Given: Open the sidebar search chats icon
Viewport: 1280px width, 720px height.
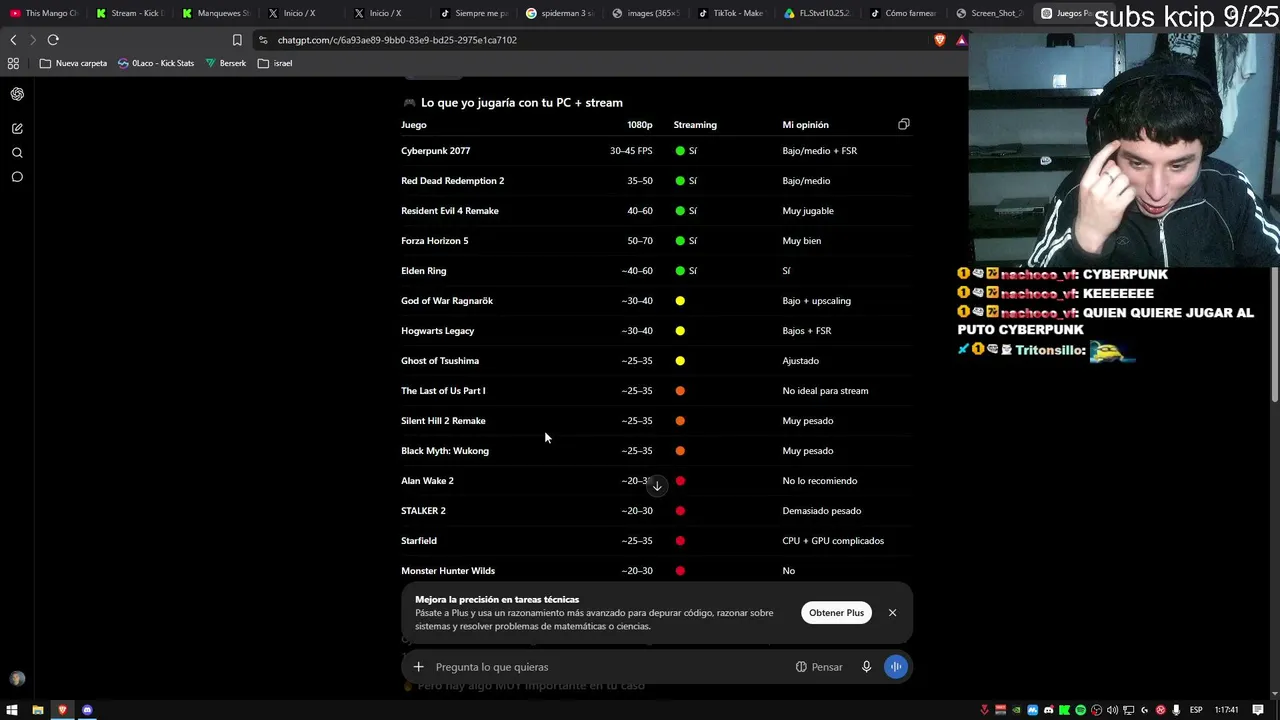Looking at the screenshot, I should click(x=17, y=153).
